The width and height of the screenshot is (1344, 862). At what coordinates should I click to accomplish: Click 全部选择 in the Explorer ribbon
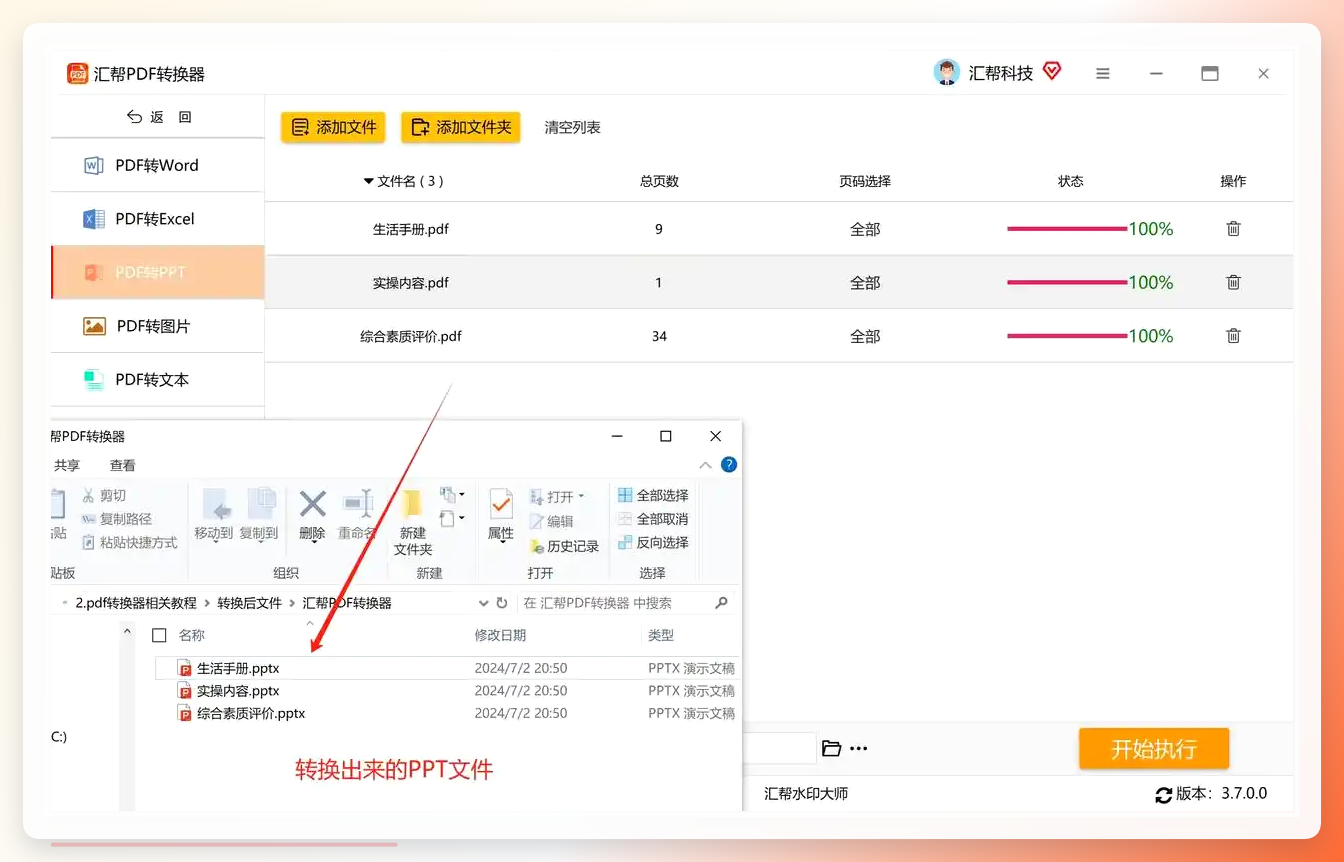(653, 496)
